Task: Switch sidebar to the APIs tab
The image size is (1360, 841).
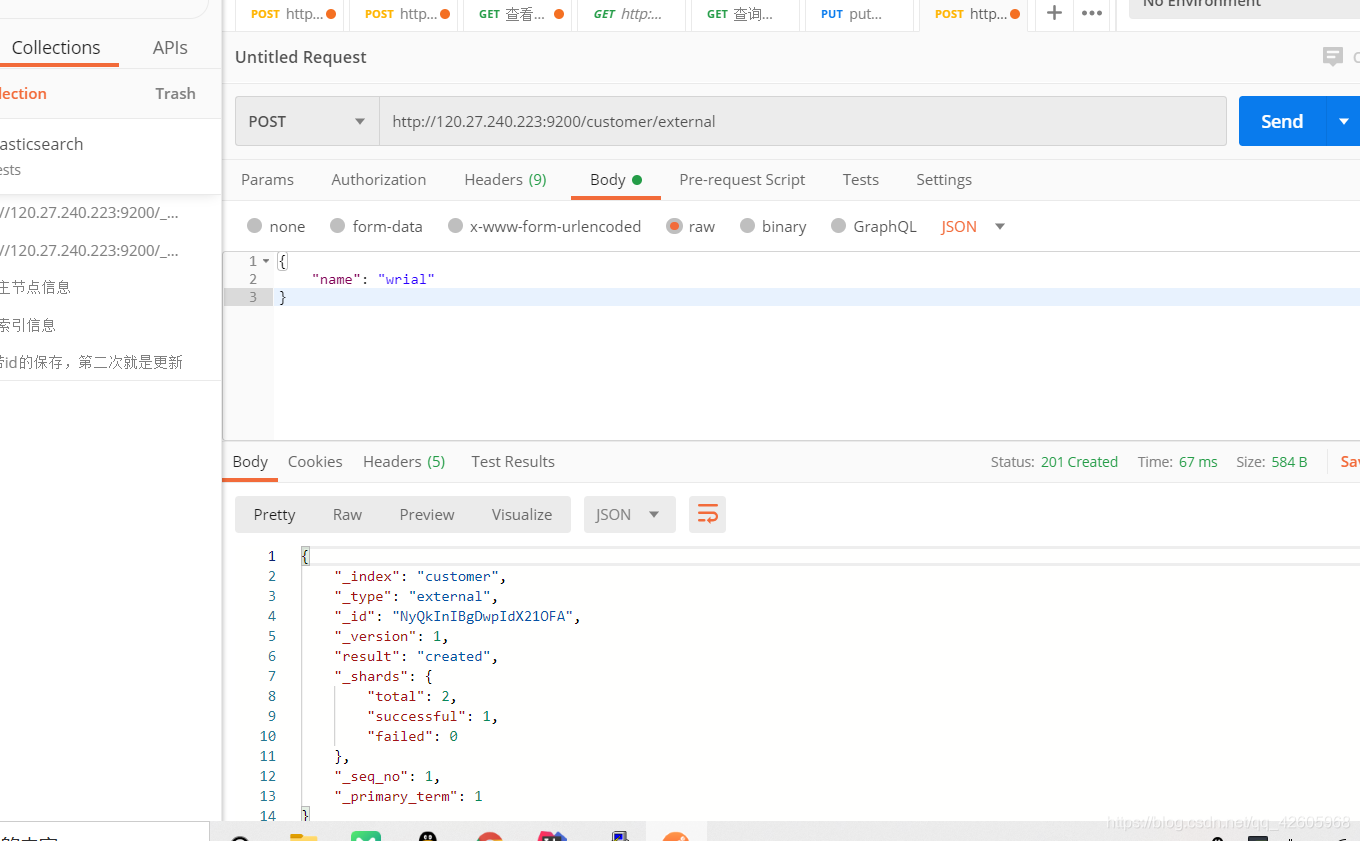Action: (x=170, y=47)
